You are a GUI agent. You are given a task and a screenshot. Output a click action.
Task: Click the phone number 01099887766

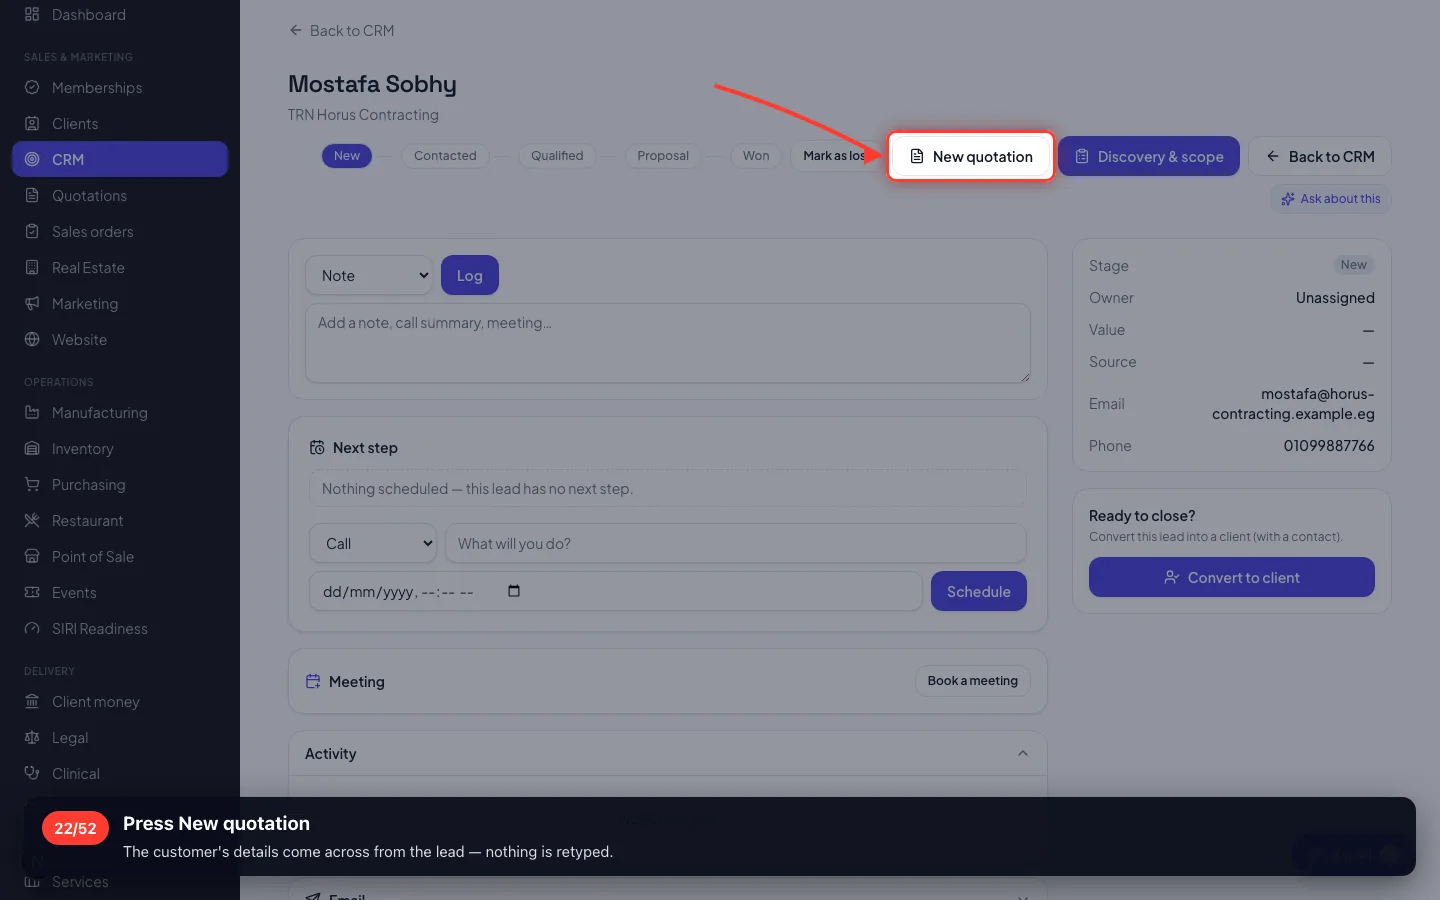[x=1329, y=446]
